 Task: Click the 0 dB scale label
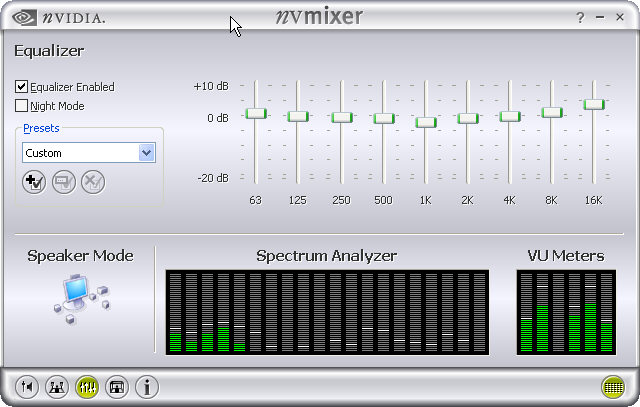coord(218,118)
